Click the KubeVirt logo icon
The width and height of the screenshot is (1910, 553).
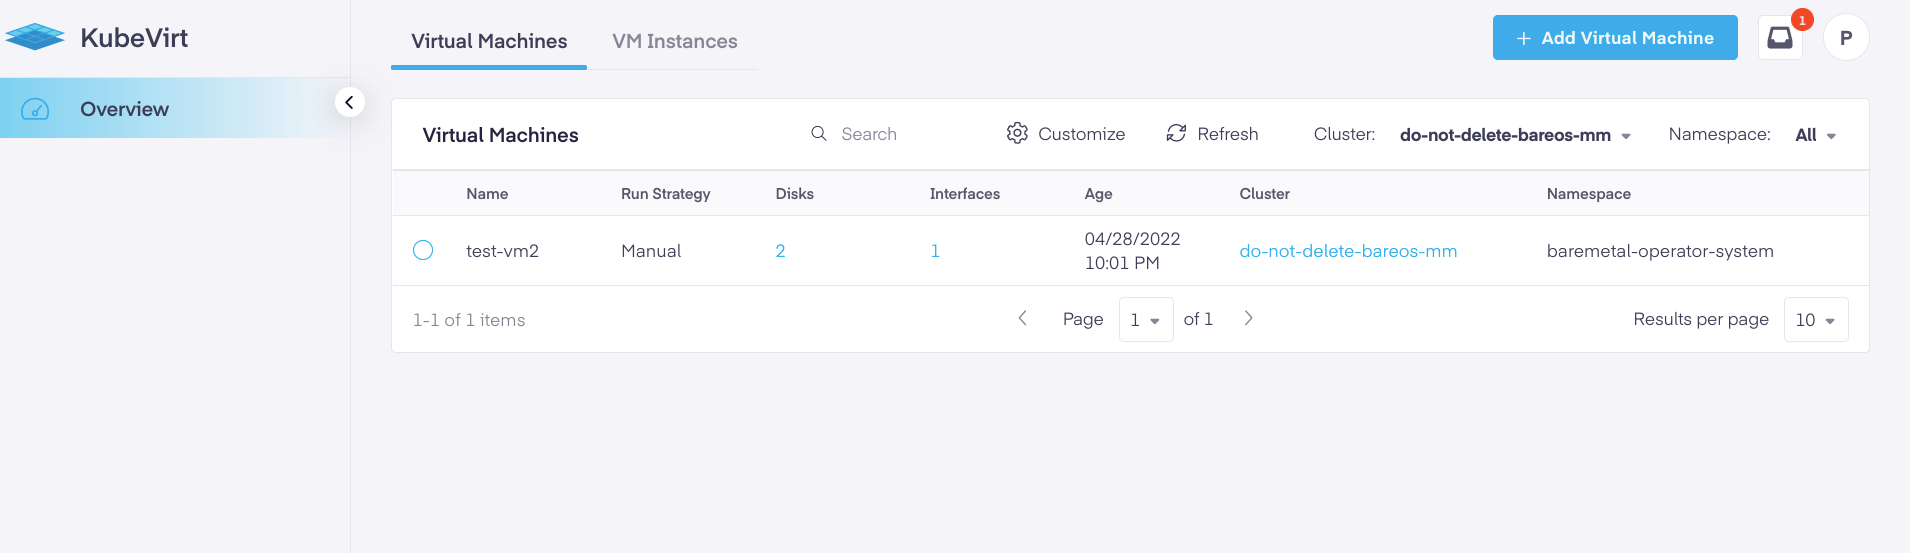pos(35,37)
